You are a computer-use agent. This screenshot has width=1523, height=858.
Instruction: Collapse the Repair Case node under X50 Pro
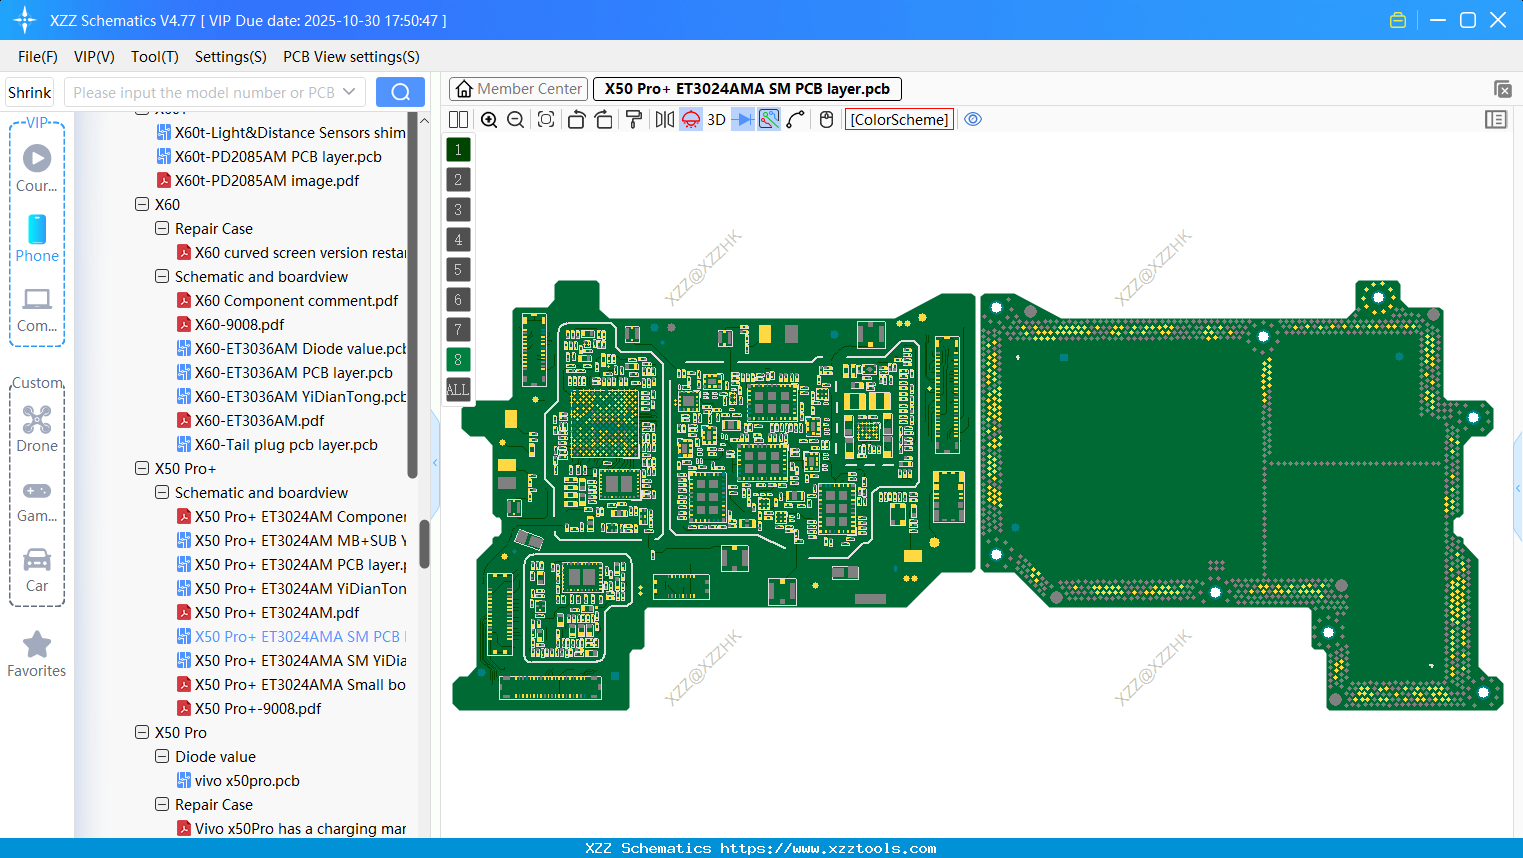click(161, 804)
